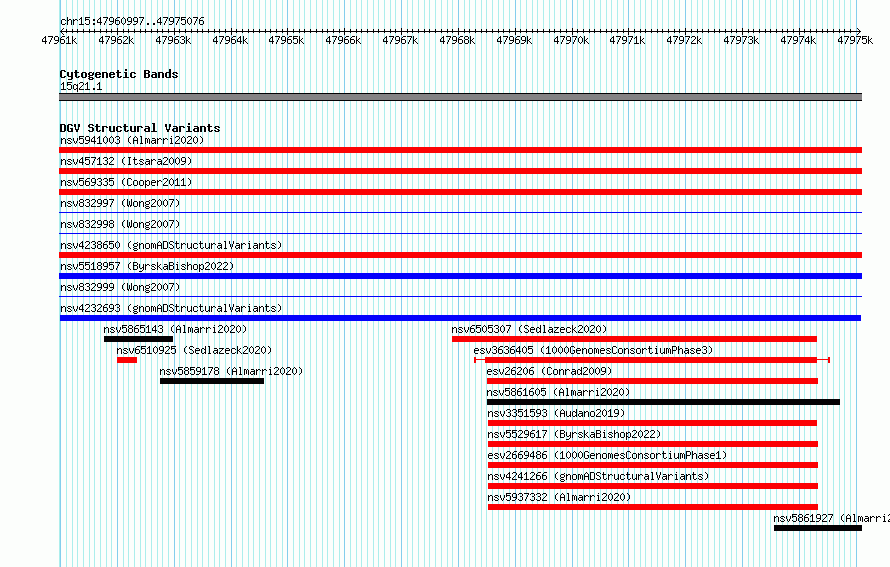
Task: Click the nsv5941003 (Almarri2020) label
Action: click(x=132, y=140)
